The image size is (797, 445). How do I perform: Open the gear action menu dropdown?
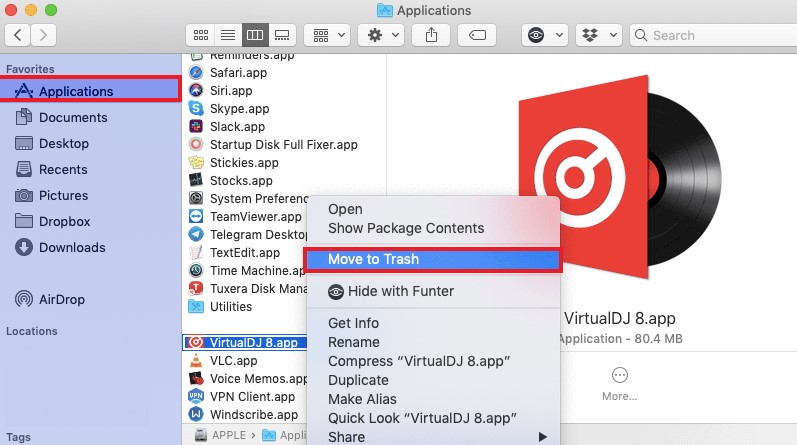(382, 35)
